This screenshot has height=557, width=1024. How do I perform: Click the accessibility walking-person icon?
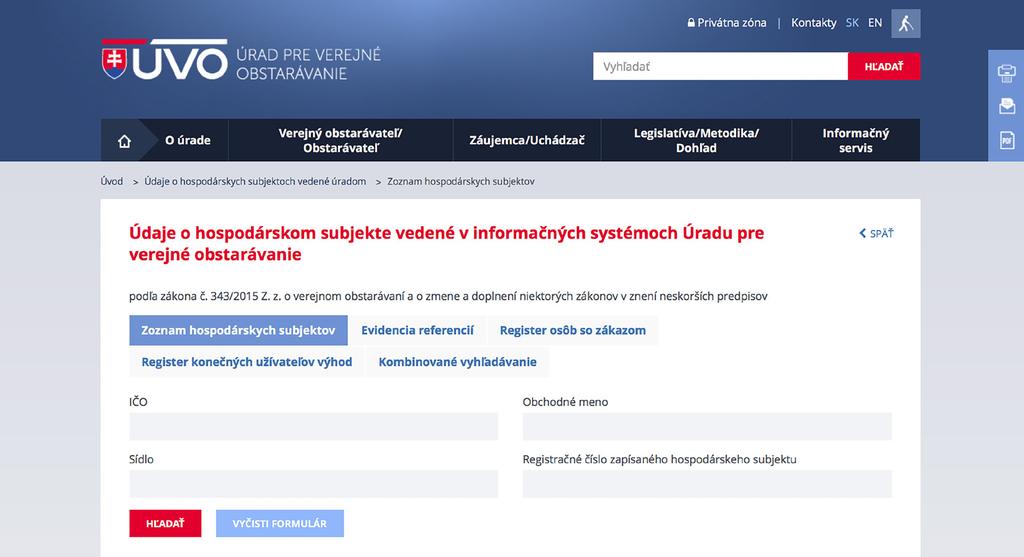[x=906, y=24]
